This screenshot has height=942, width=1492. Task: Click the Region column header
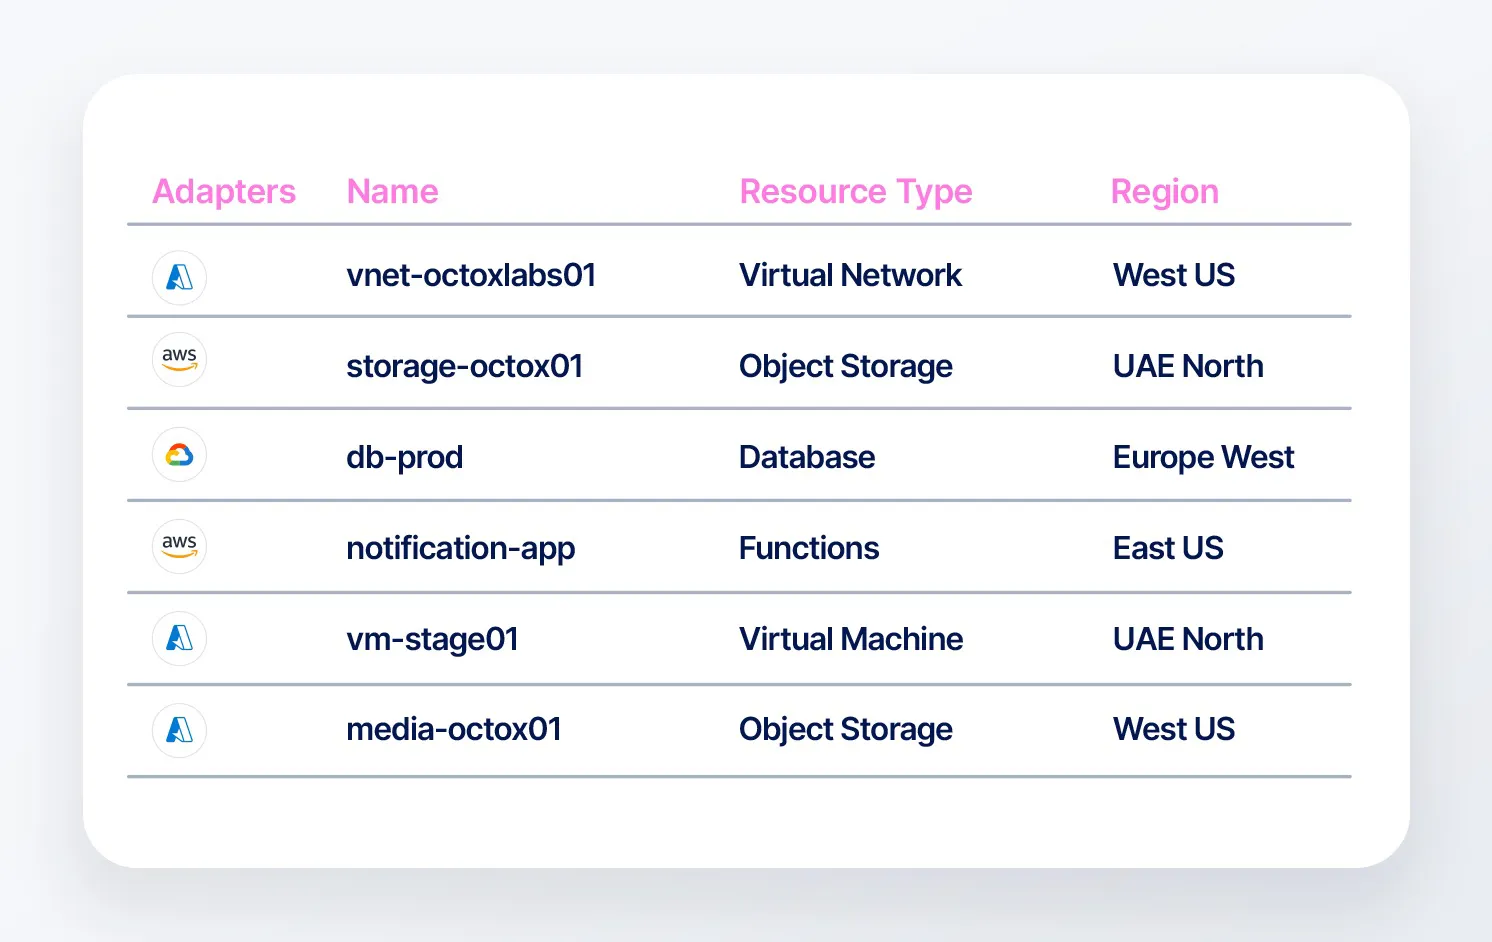click(x=1165, y=191)
